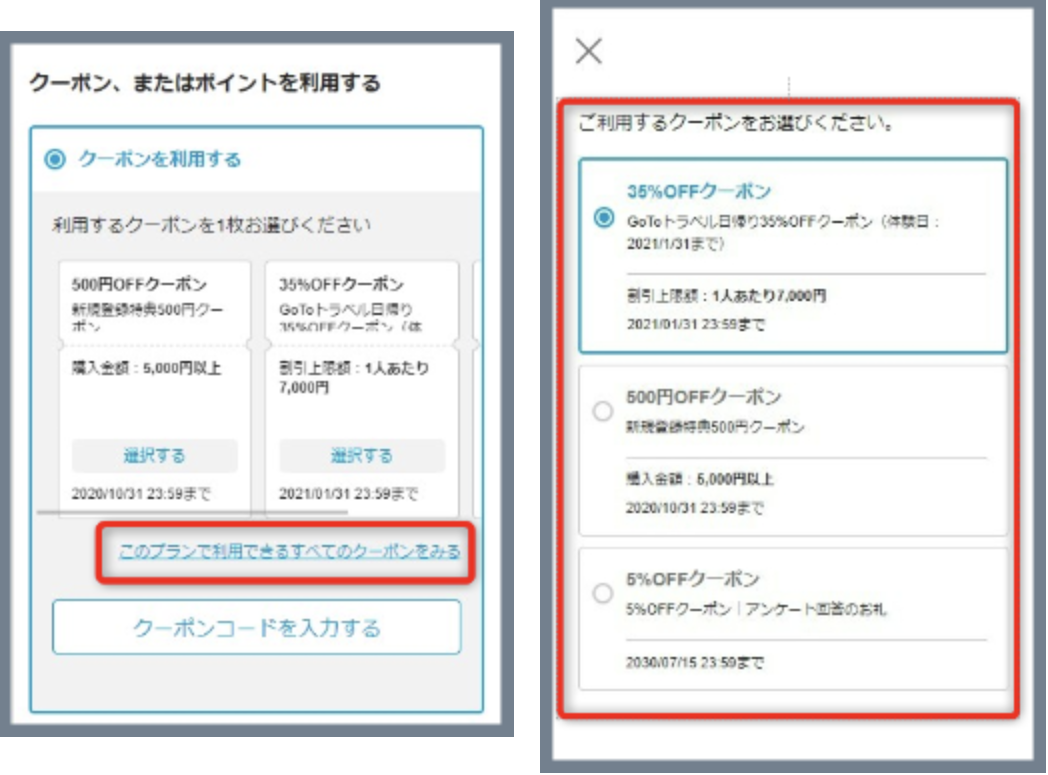Click the 500円OFFクーポン heading in the dialog list
This screenshot has width=1048, height=775.
(x=704, y=397)
